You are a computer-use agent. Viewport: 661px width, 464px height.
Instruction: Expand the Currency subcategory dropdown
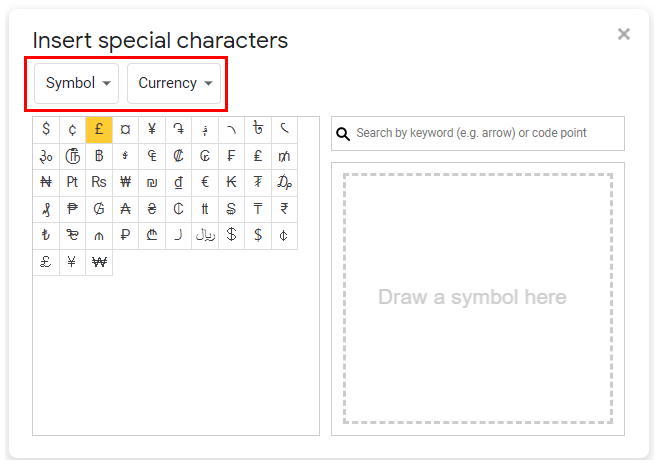pyautogui.click(x=174, y=83)
